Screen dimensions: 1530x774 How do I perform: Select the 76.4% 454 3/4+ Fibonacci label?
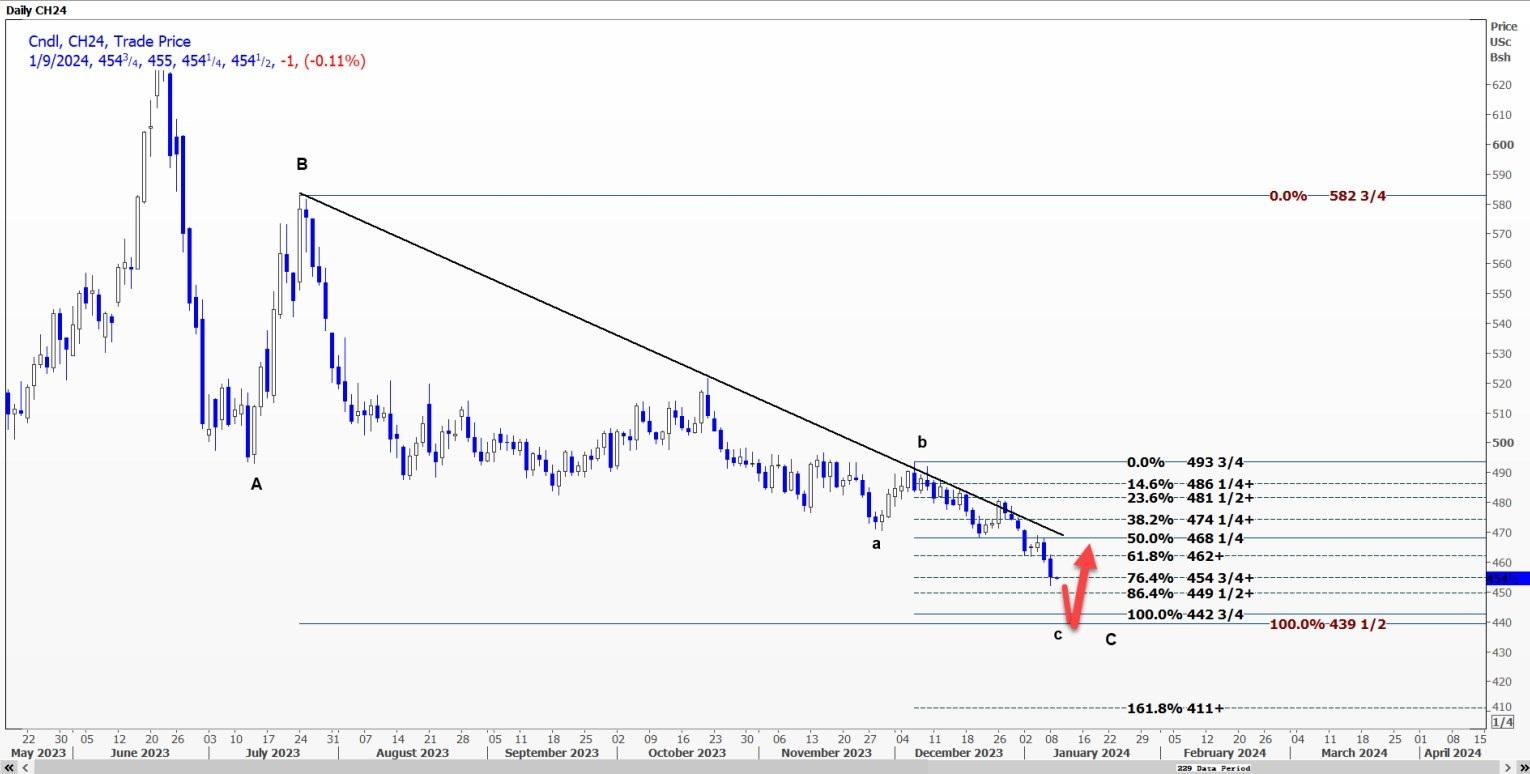pyautogui.click(x=1190, y=577)
